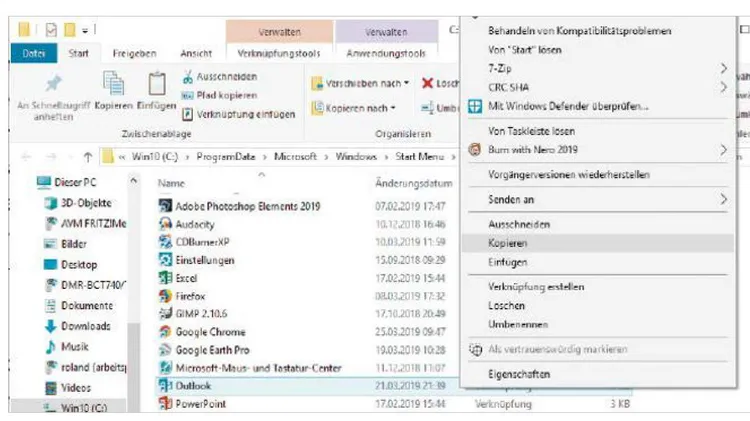Image resolution: width=750 pixels, height=421 pixels.
Task: Click the new folder icon in quick access toolbar
Action: click(x=70, y=30)
